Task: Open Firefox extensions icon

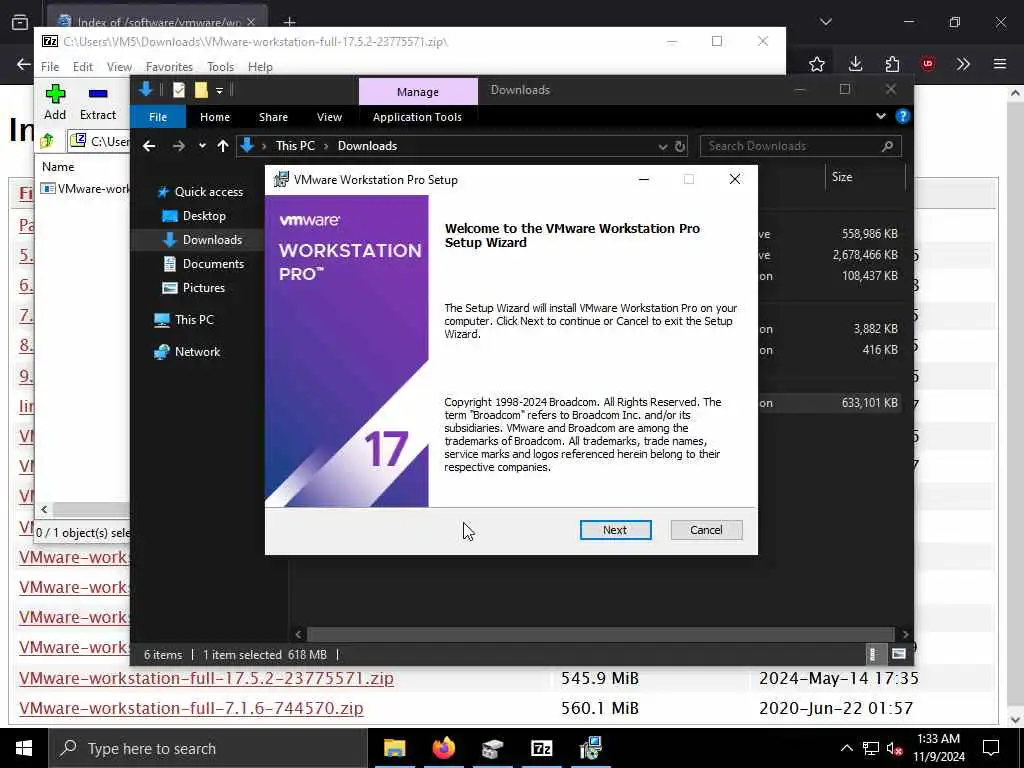Action: coord(892,64)
